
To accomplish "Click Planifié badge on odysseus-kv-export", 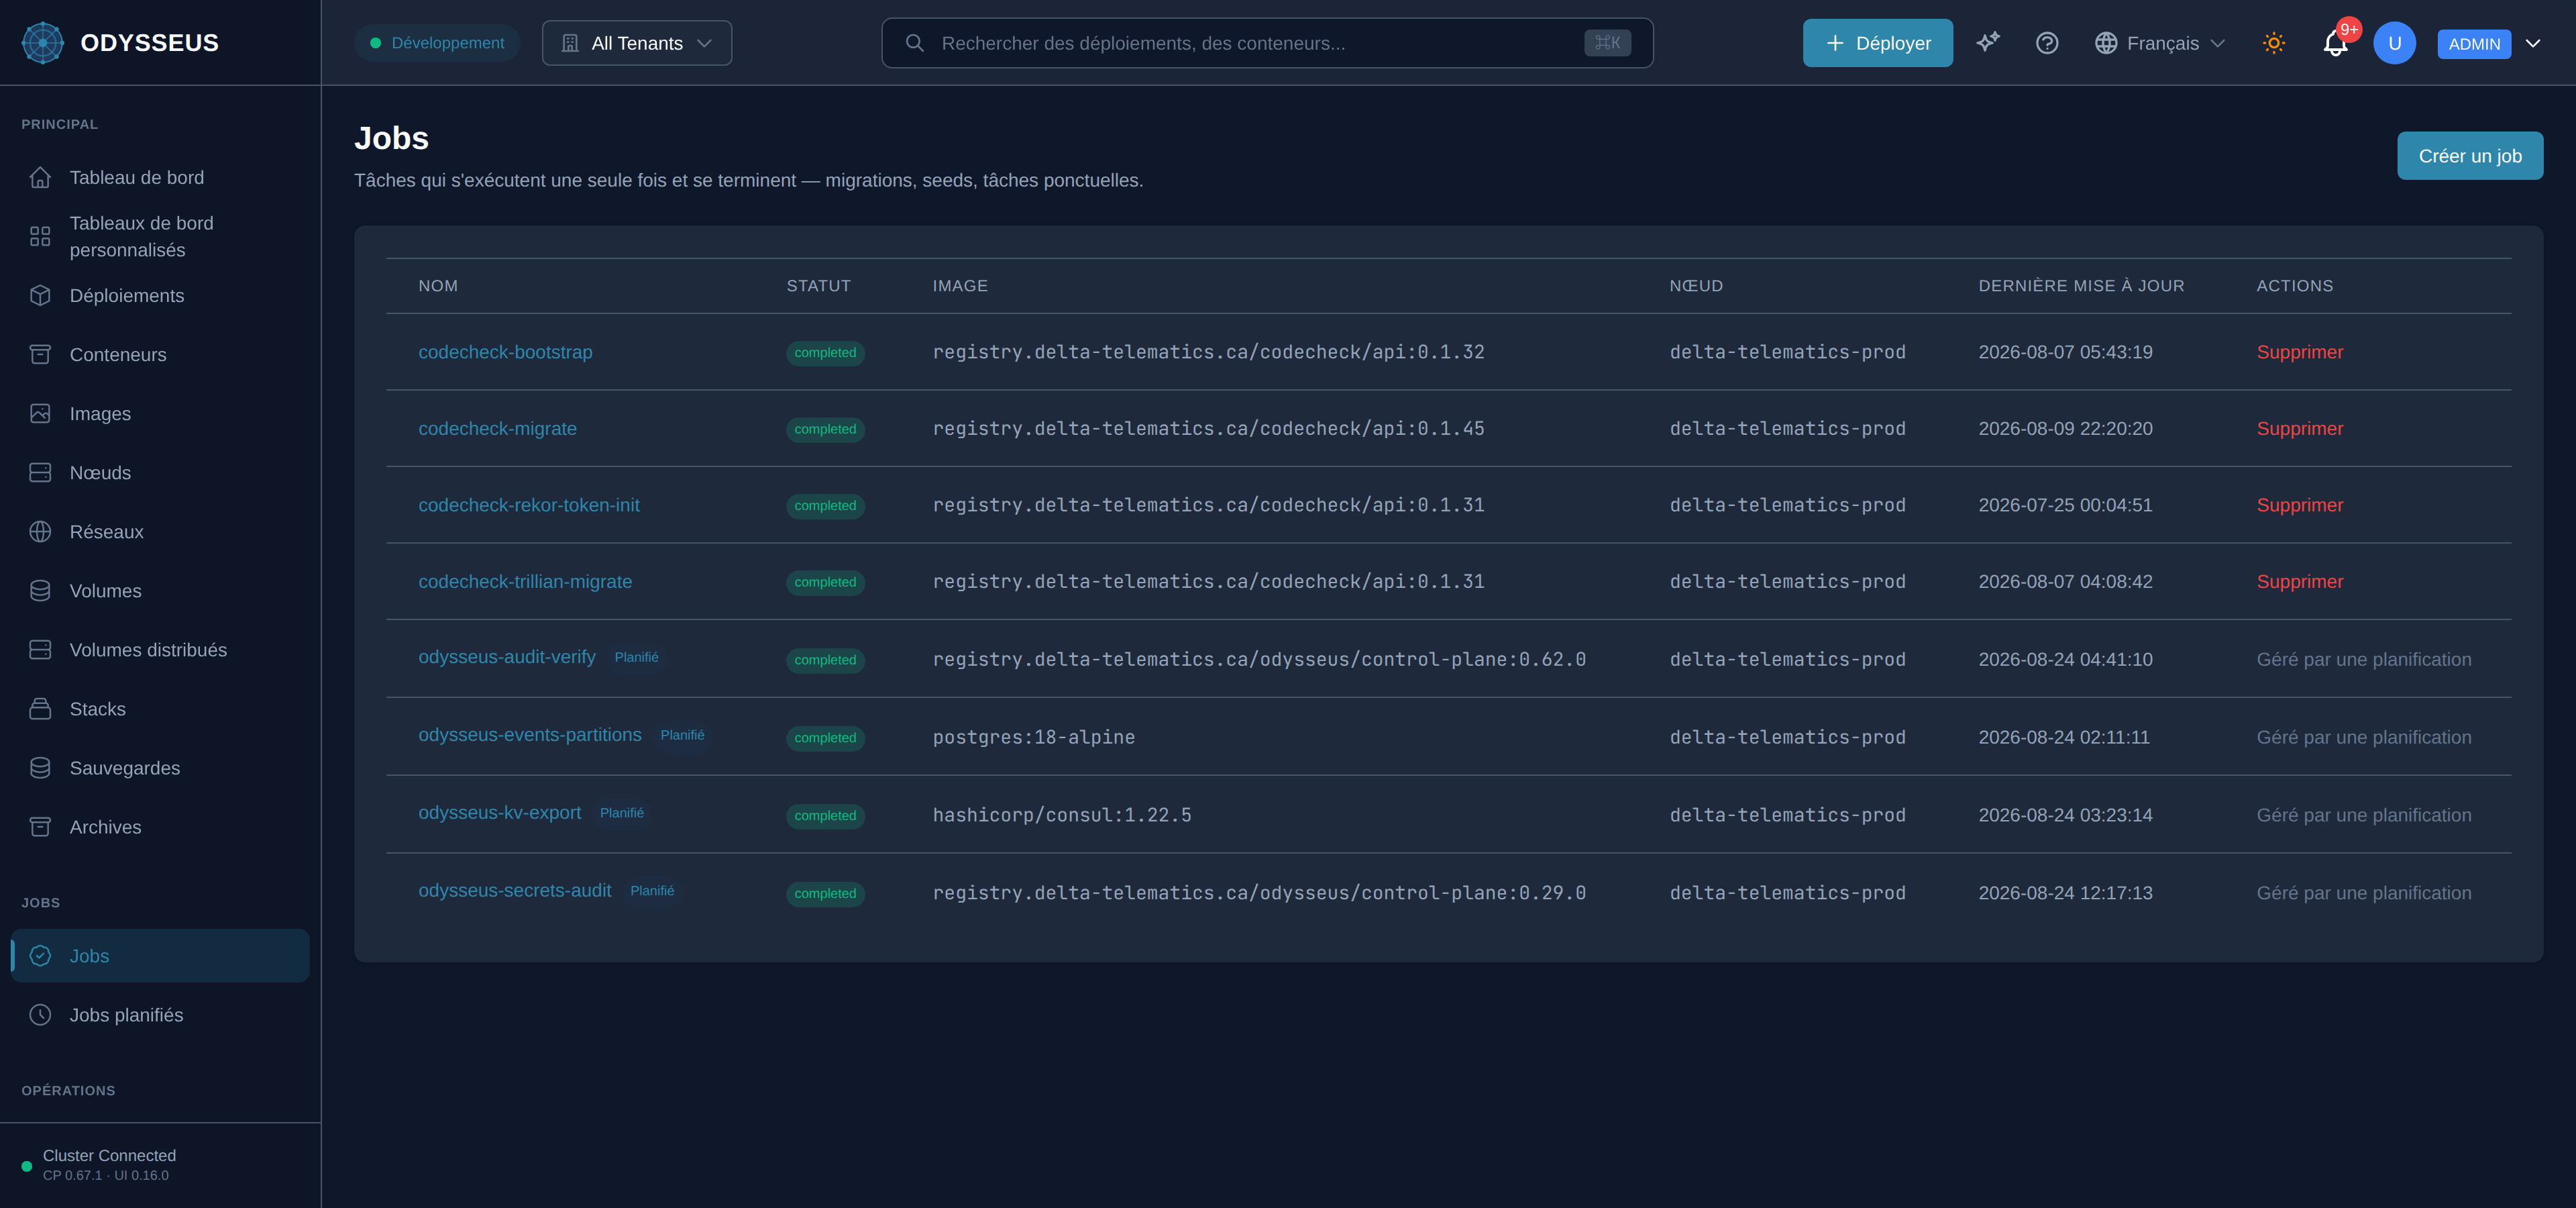I will (x=622, y=813).
